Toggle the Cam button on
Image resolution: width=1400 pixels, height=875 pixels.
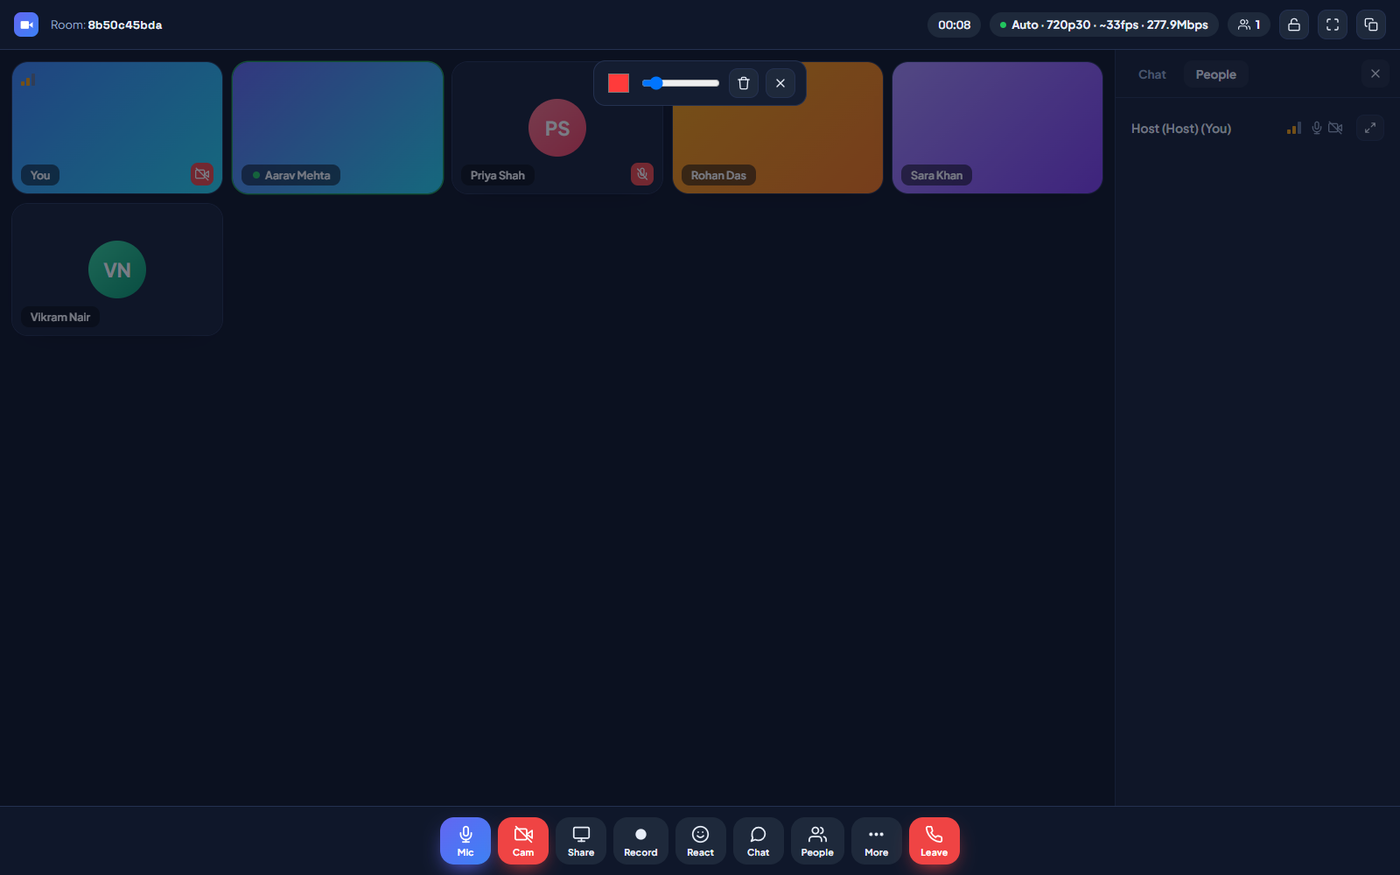click(523, 841)
